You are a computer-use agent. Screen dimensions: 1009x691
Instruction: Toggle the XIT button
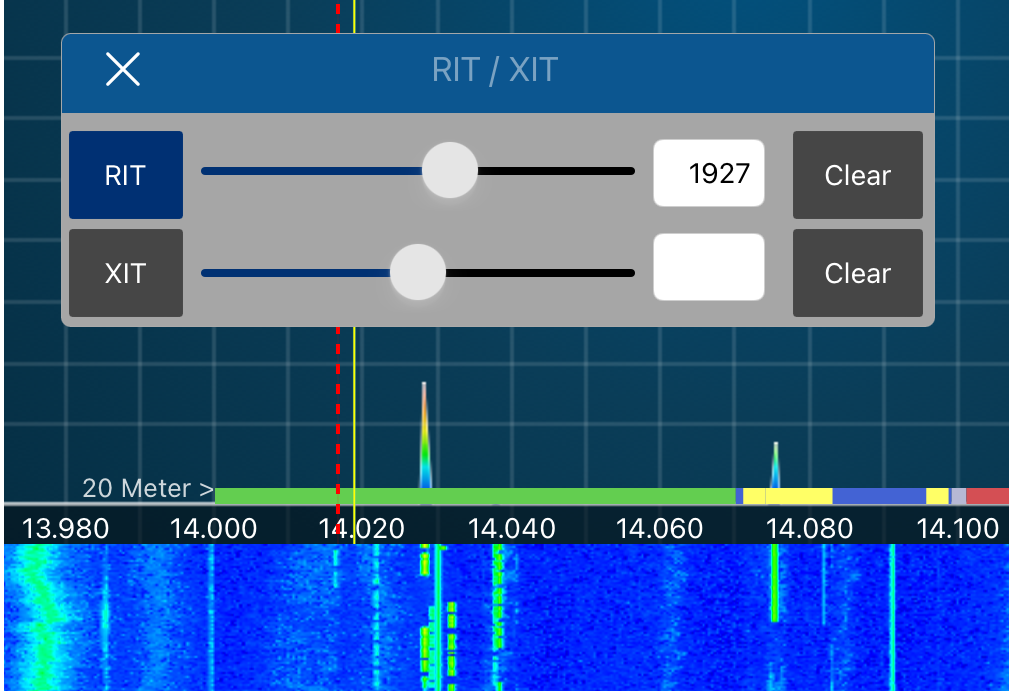[126, 273]
